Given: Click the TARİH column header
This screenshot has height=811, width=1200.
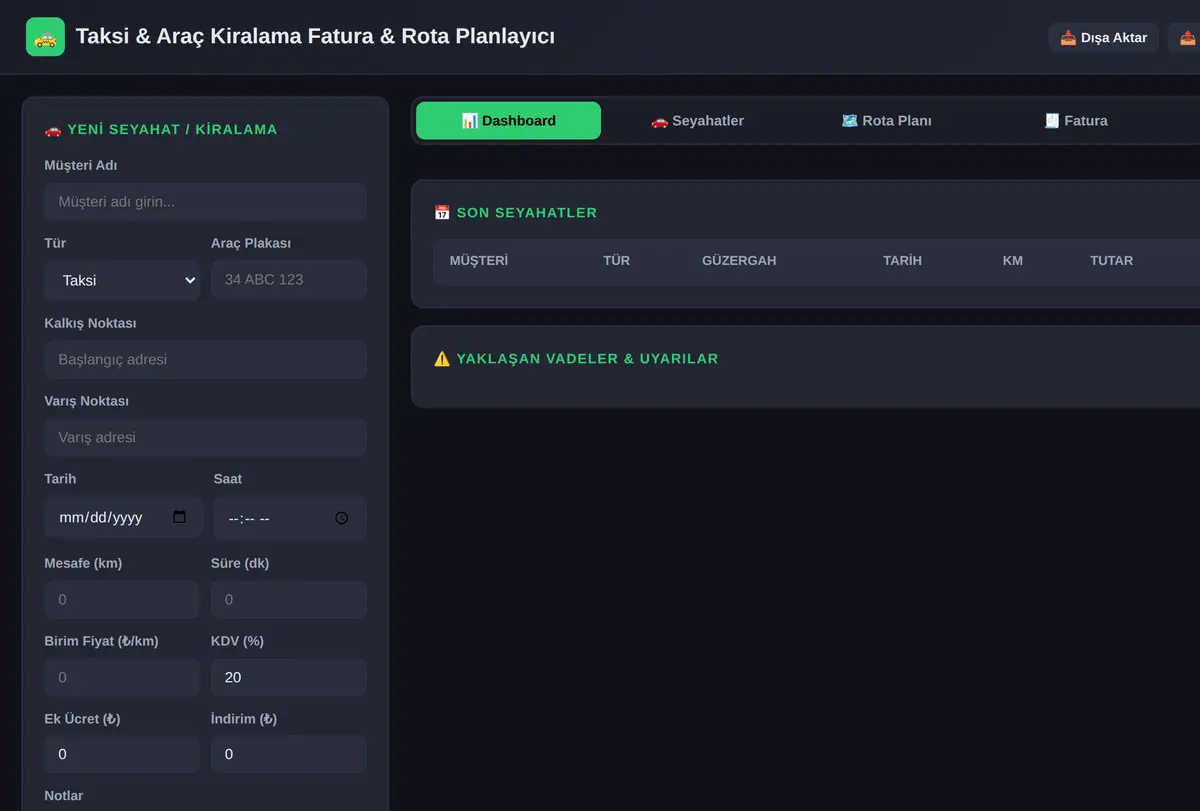Looking at the screenshot, I should click(x=902, y=261).
